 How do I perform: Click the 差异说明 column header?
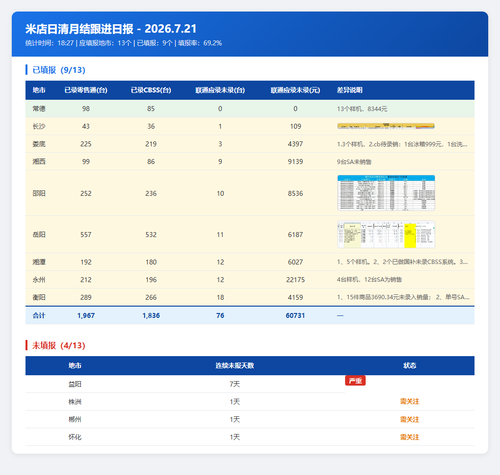[x=349, y=90]
